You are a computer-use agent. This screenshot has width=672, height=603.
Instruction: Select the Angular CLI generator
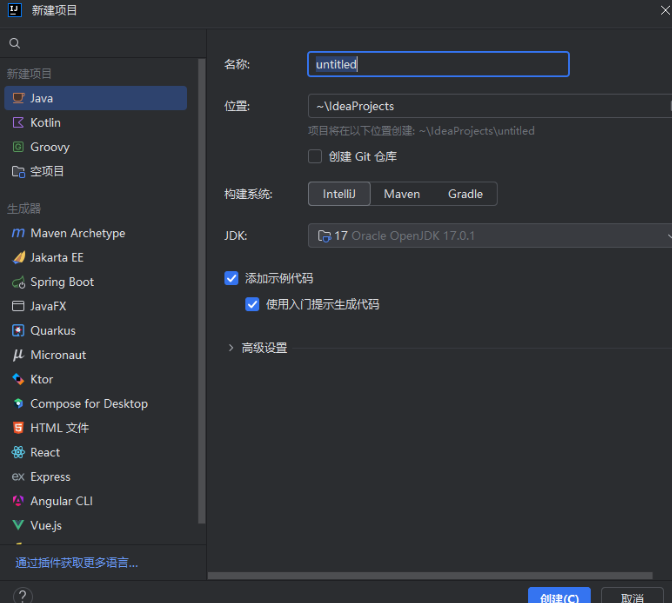[x=96, y=501]
